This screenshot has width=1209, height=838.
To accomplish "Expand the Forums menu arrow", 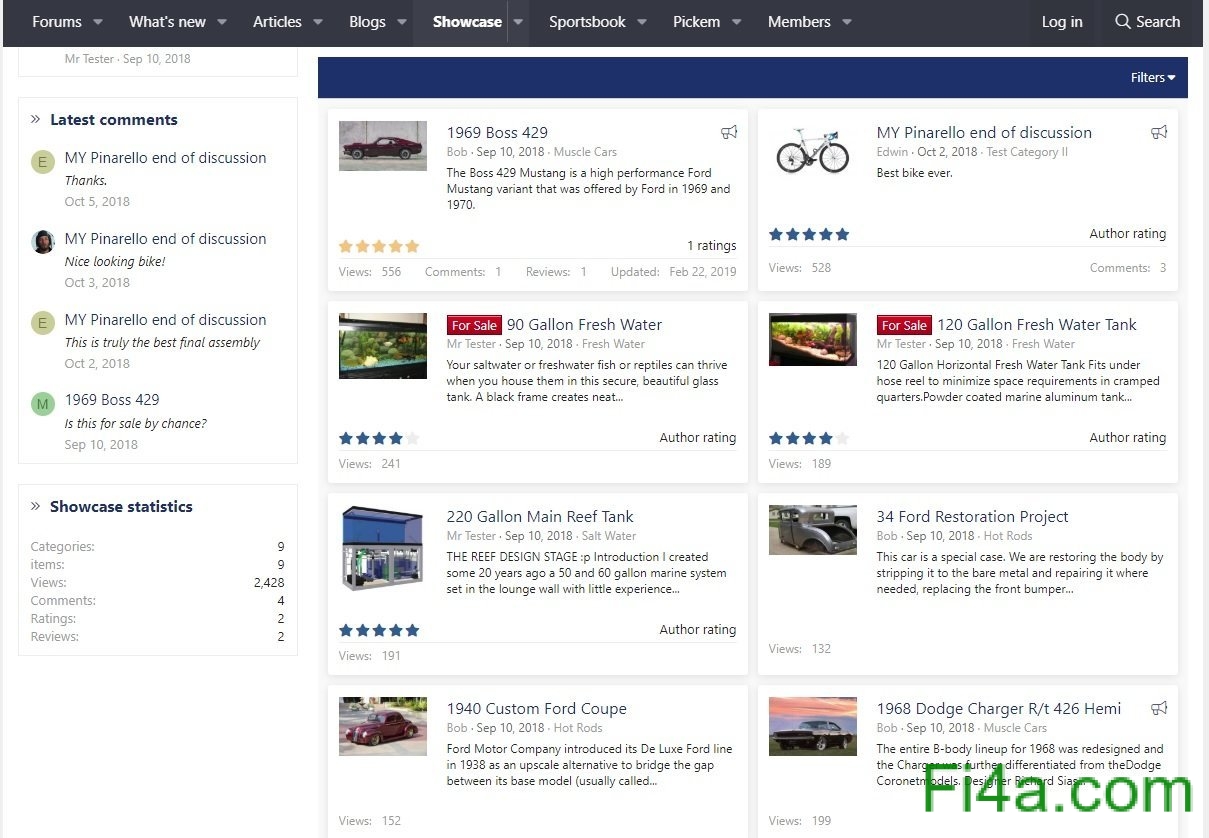I will pos(98,22).
